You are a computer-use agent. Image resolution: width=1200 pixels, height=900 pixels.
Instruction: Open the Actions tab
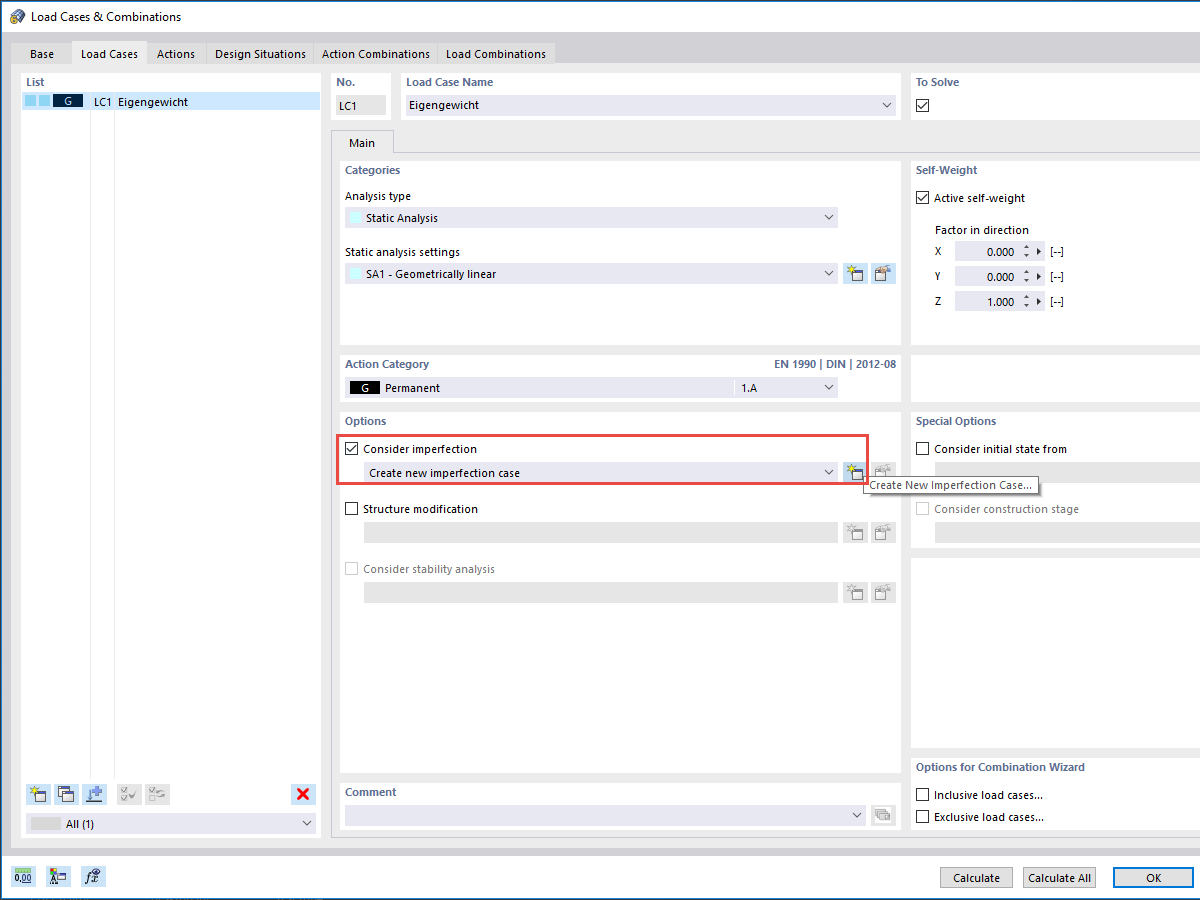[x=176, y=54]
